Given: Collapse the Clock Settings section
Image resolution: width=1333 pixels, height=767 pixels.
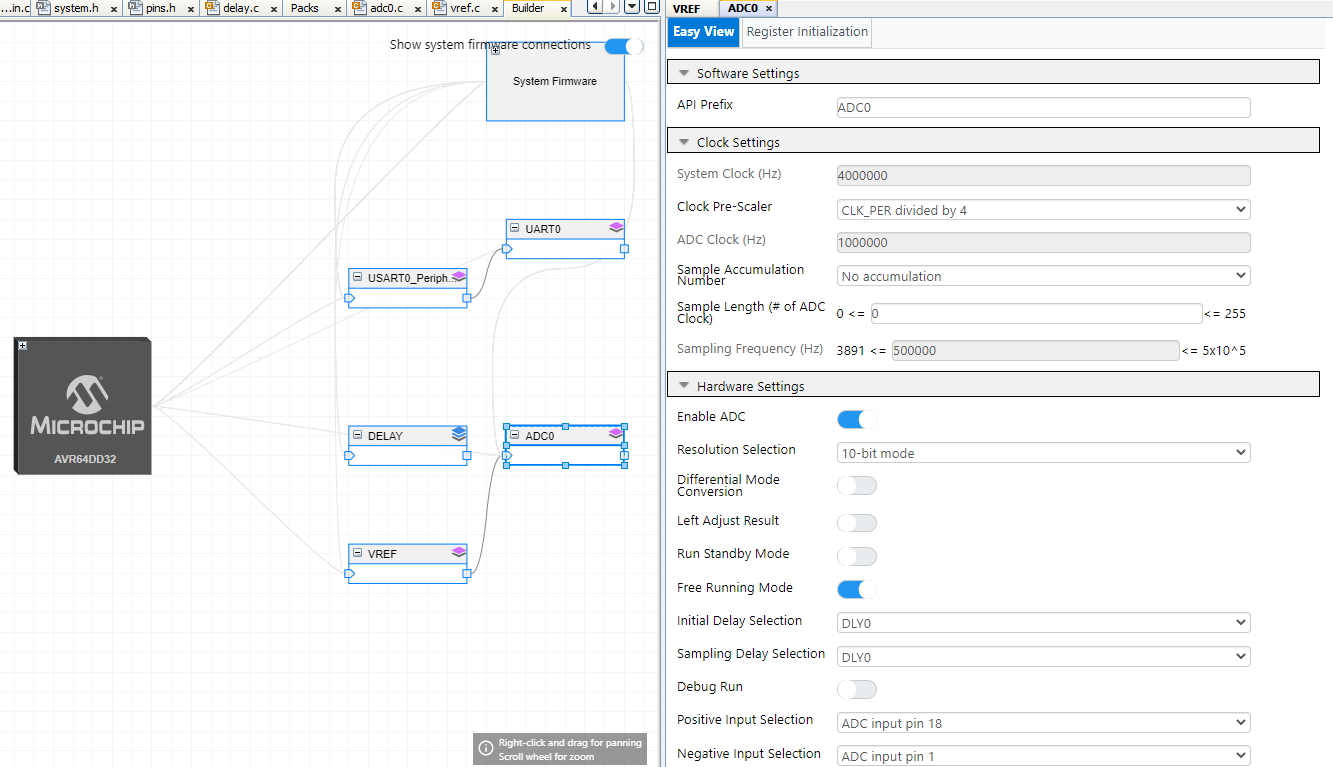Looking at the screenshot, I should [684, 142].
